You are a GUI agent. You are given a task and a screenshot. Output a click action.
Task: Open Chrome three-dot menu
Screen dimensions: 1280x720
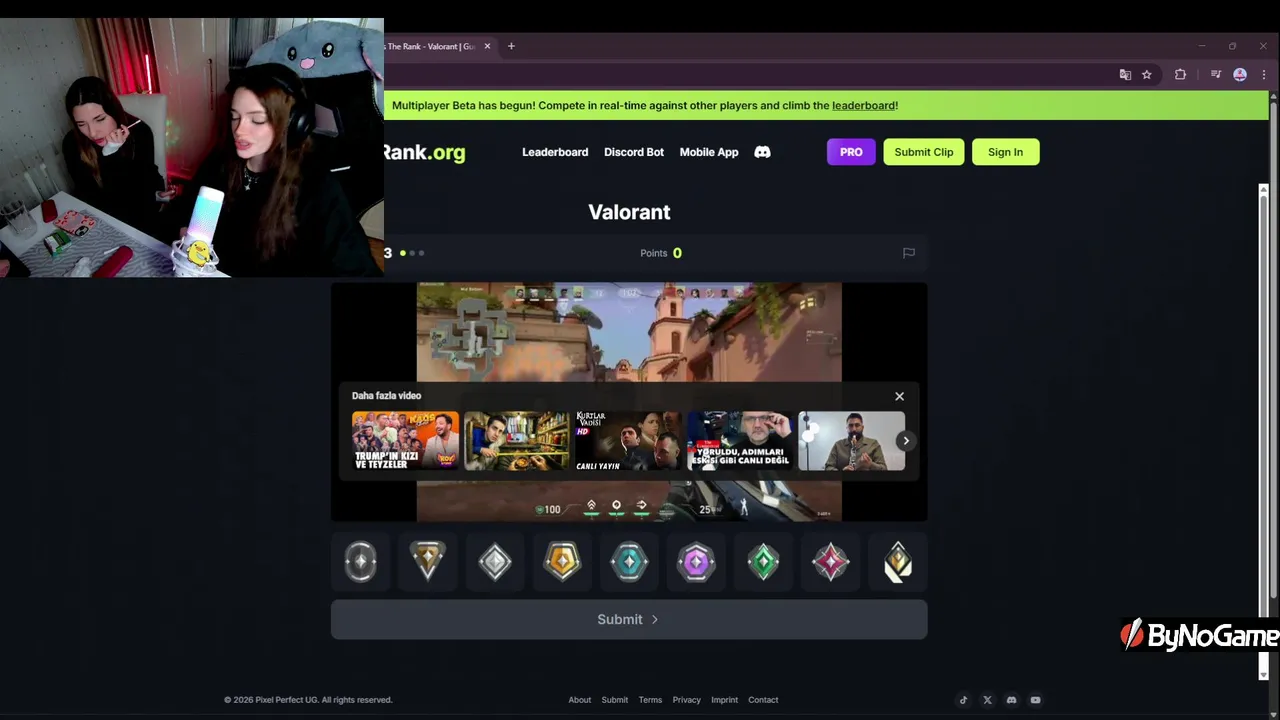pyautogui.click(x=1264, y=75)
